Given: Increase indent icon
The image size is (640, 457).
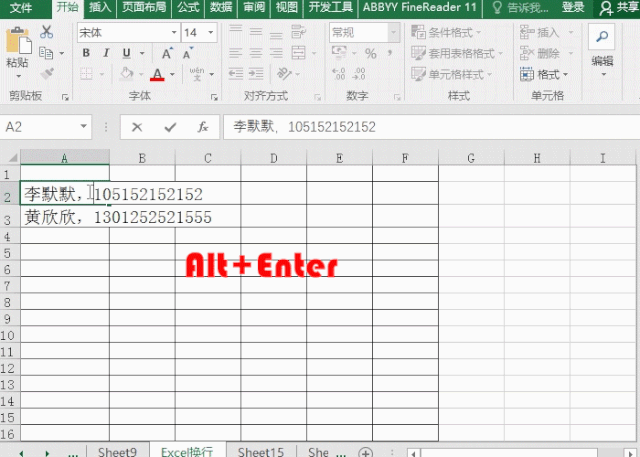Looking at the screenshot, I should pos(256,74).
